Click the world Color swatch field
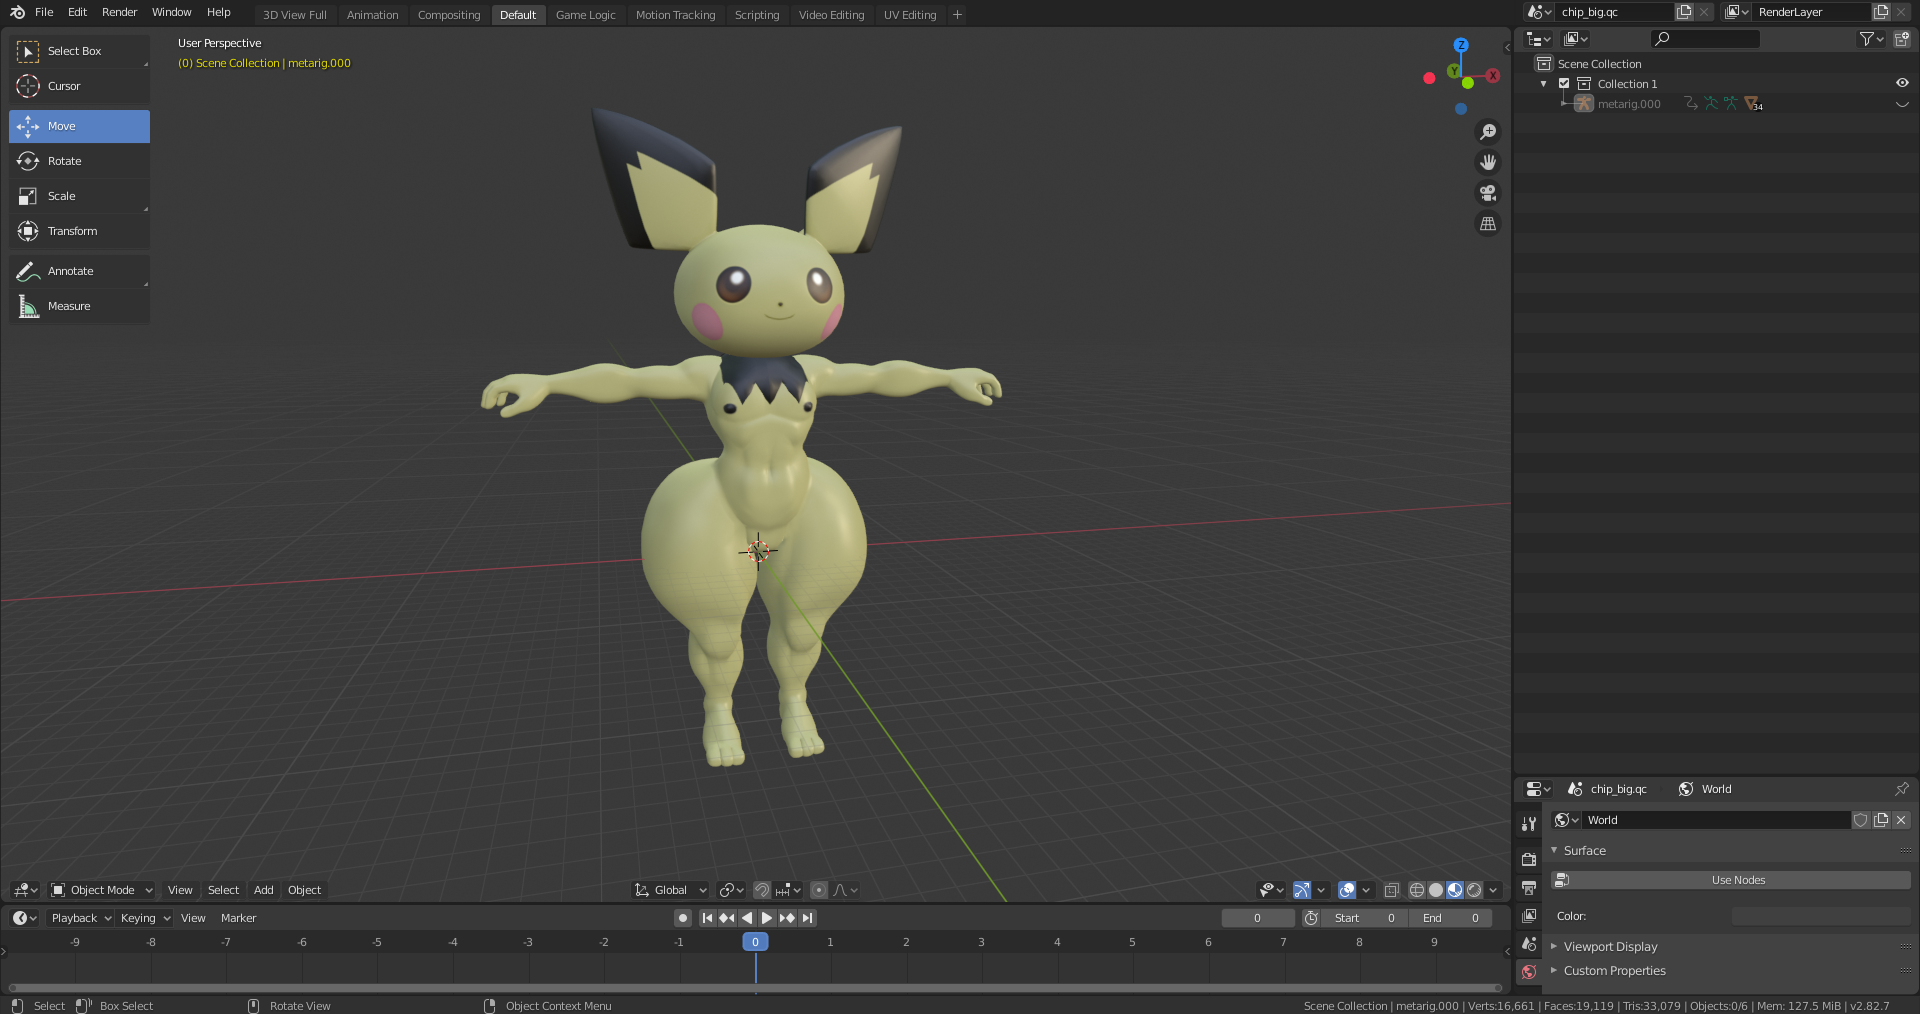Screen dimensions: 1920x1014 (1821, 916)
